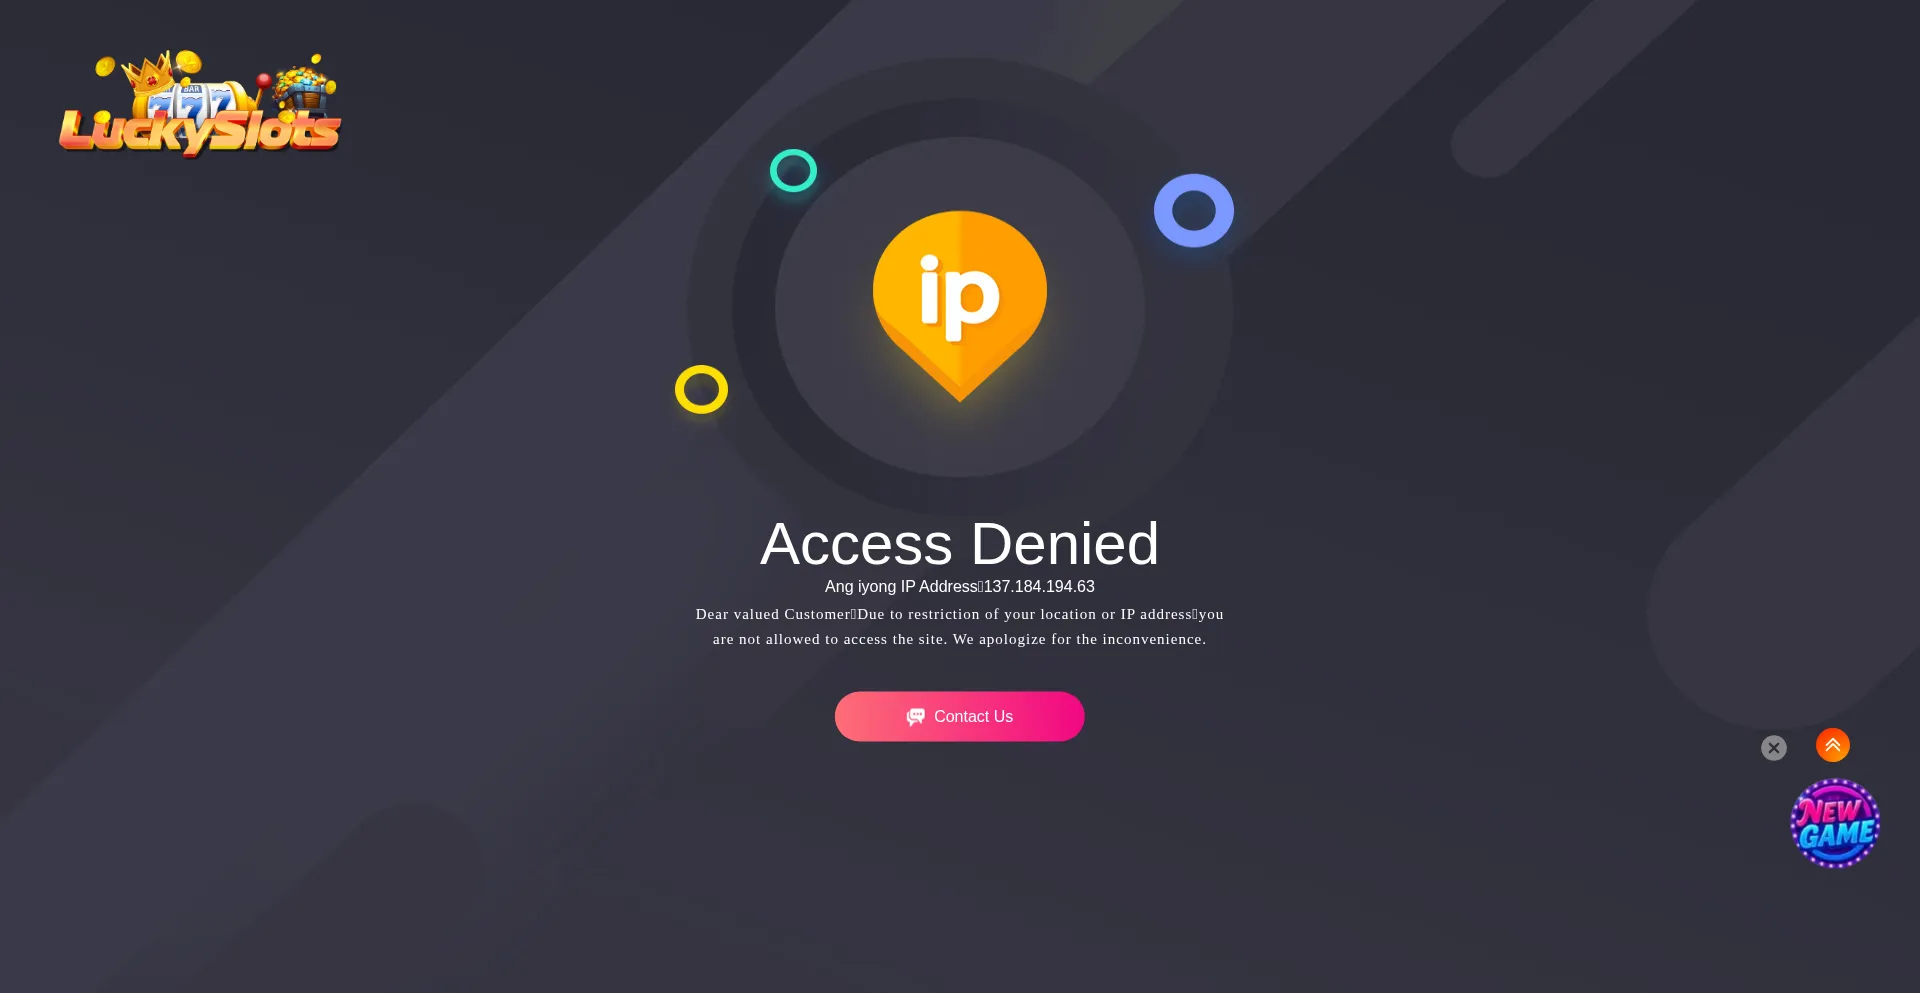Click the teal ring decoration

[793, 170]
